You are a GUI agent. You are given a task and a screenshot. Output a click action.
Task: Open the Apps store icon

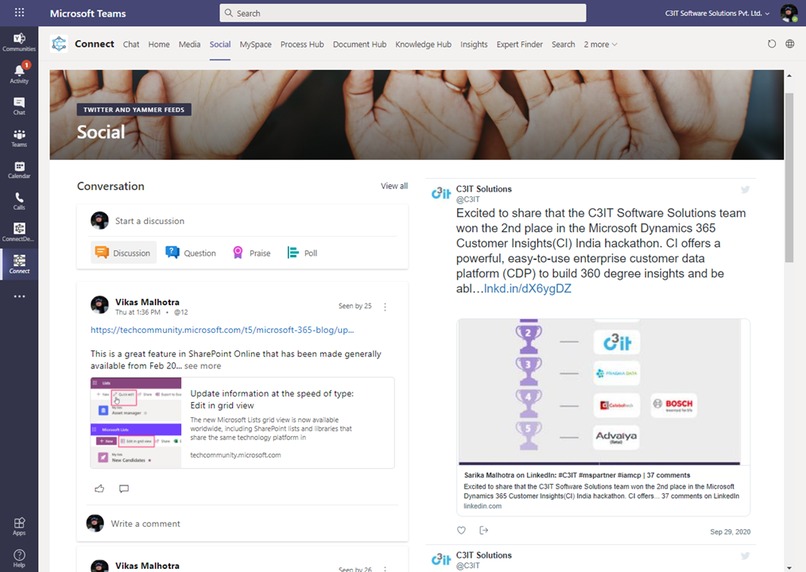click(19, 526)
